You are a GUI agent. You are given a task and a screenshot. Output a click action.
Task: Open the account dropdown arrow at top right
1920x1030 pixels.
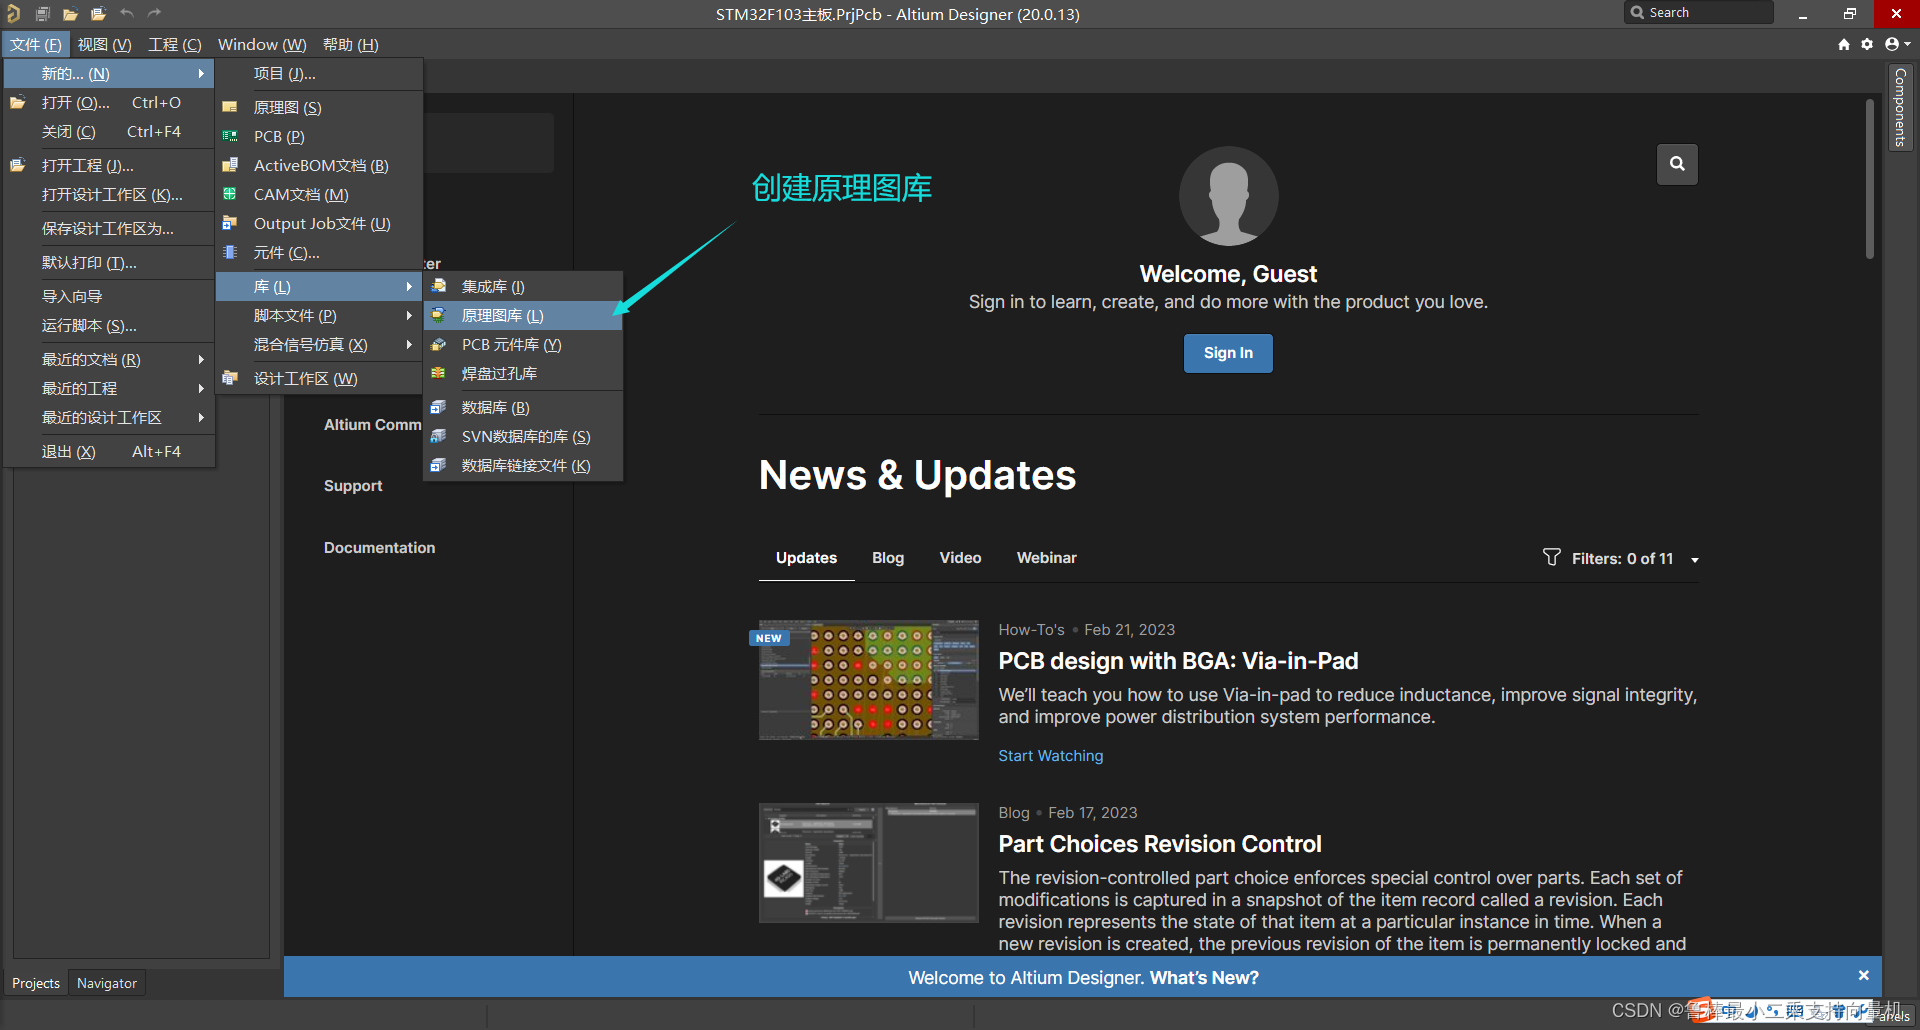[x=1908, y=44]
